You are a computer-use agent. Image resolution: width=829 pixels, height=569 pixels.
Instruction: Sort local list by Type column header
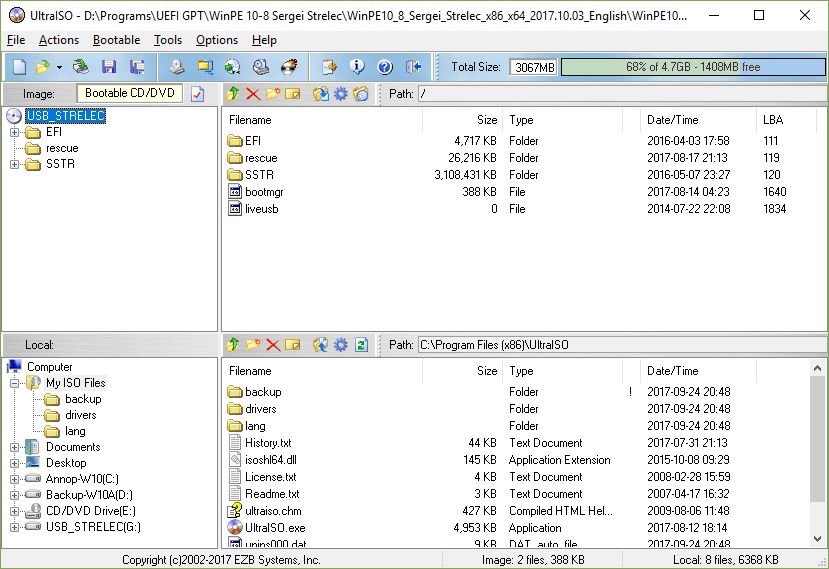564,371
